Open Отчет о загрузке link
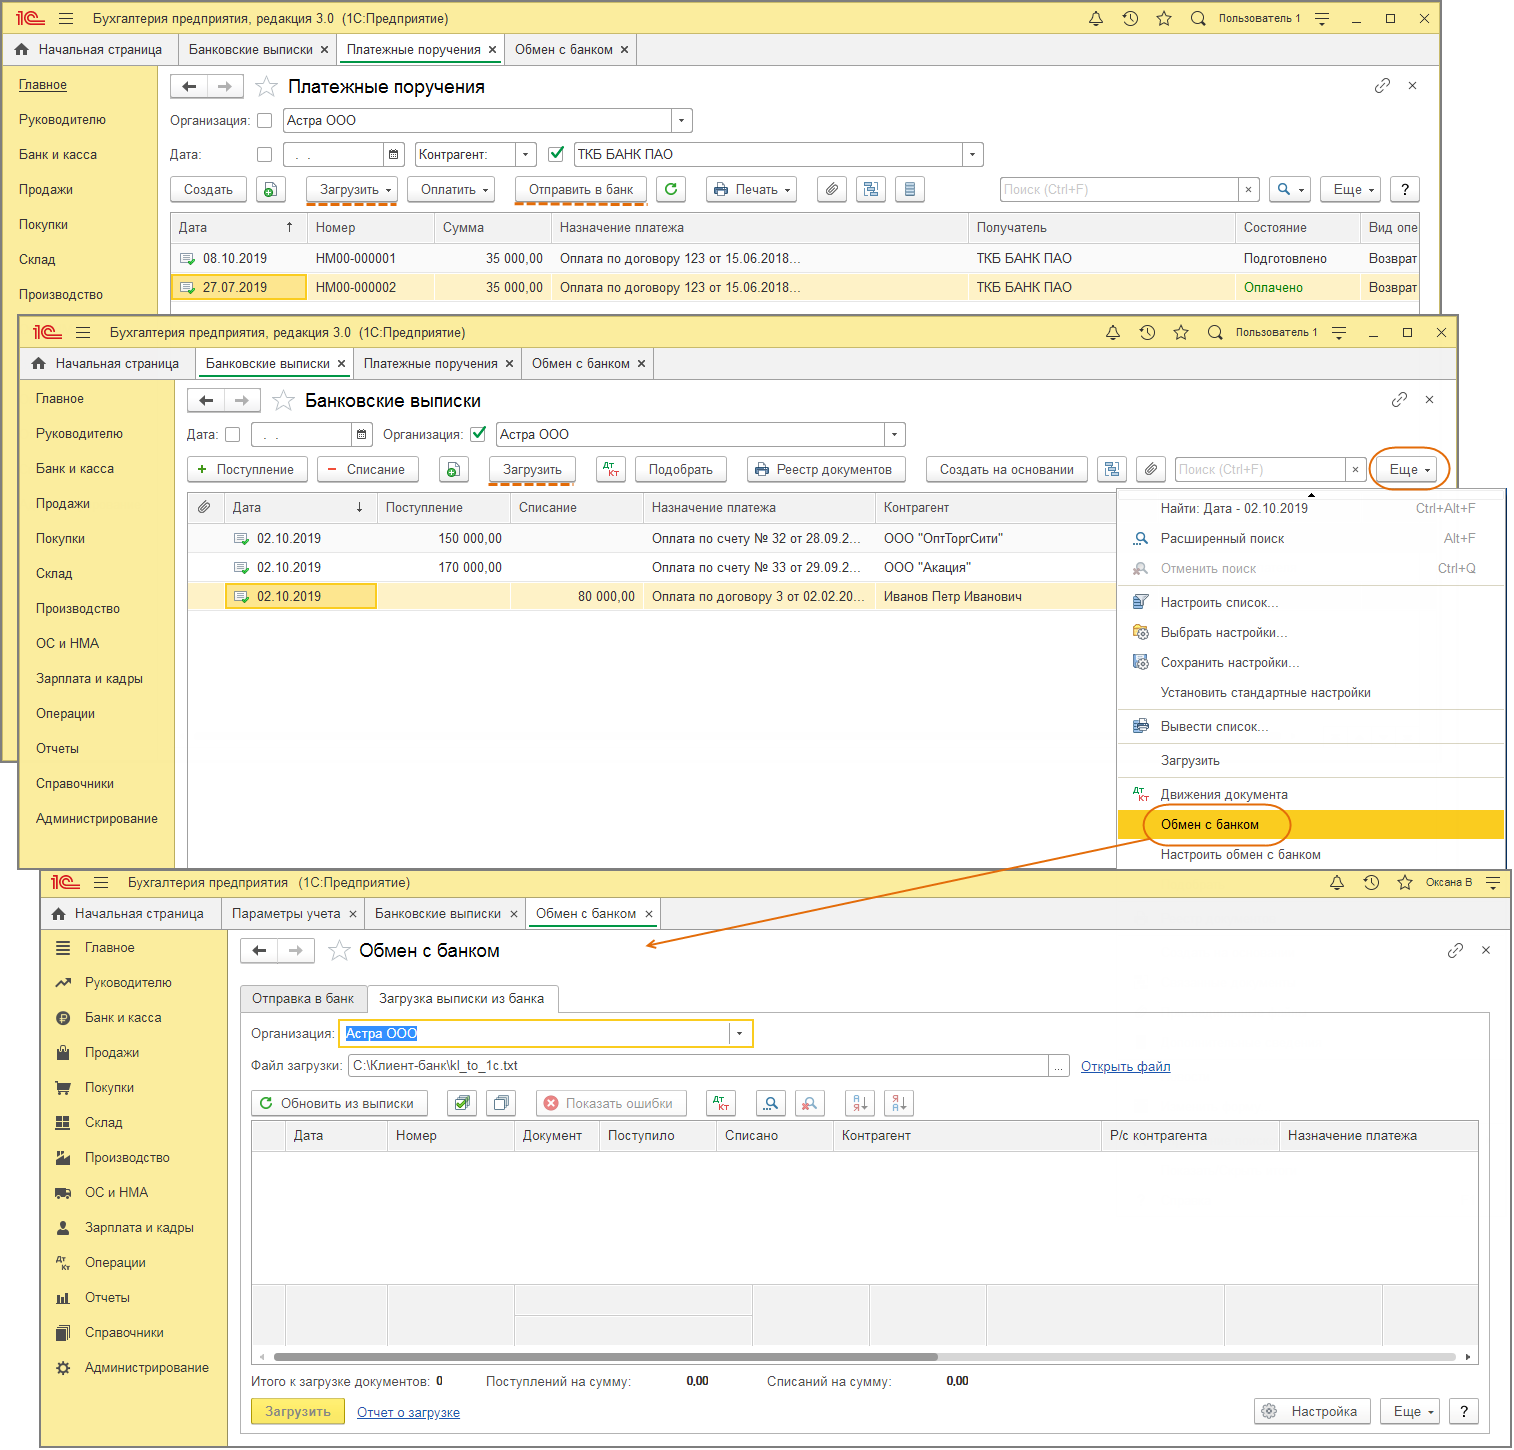The image size is (1514, 1450). coord(408,1412)
